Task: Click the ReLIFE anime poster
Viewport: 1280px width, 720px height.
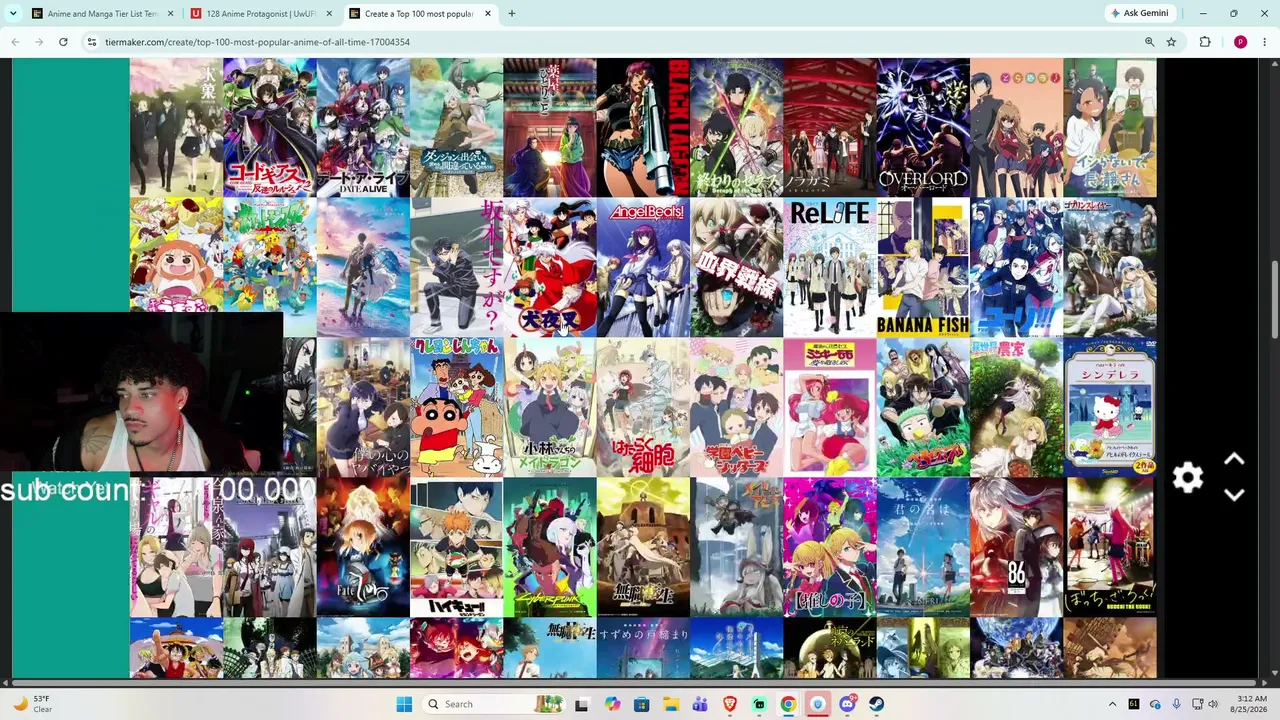Action: tap(830, 267)
